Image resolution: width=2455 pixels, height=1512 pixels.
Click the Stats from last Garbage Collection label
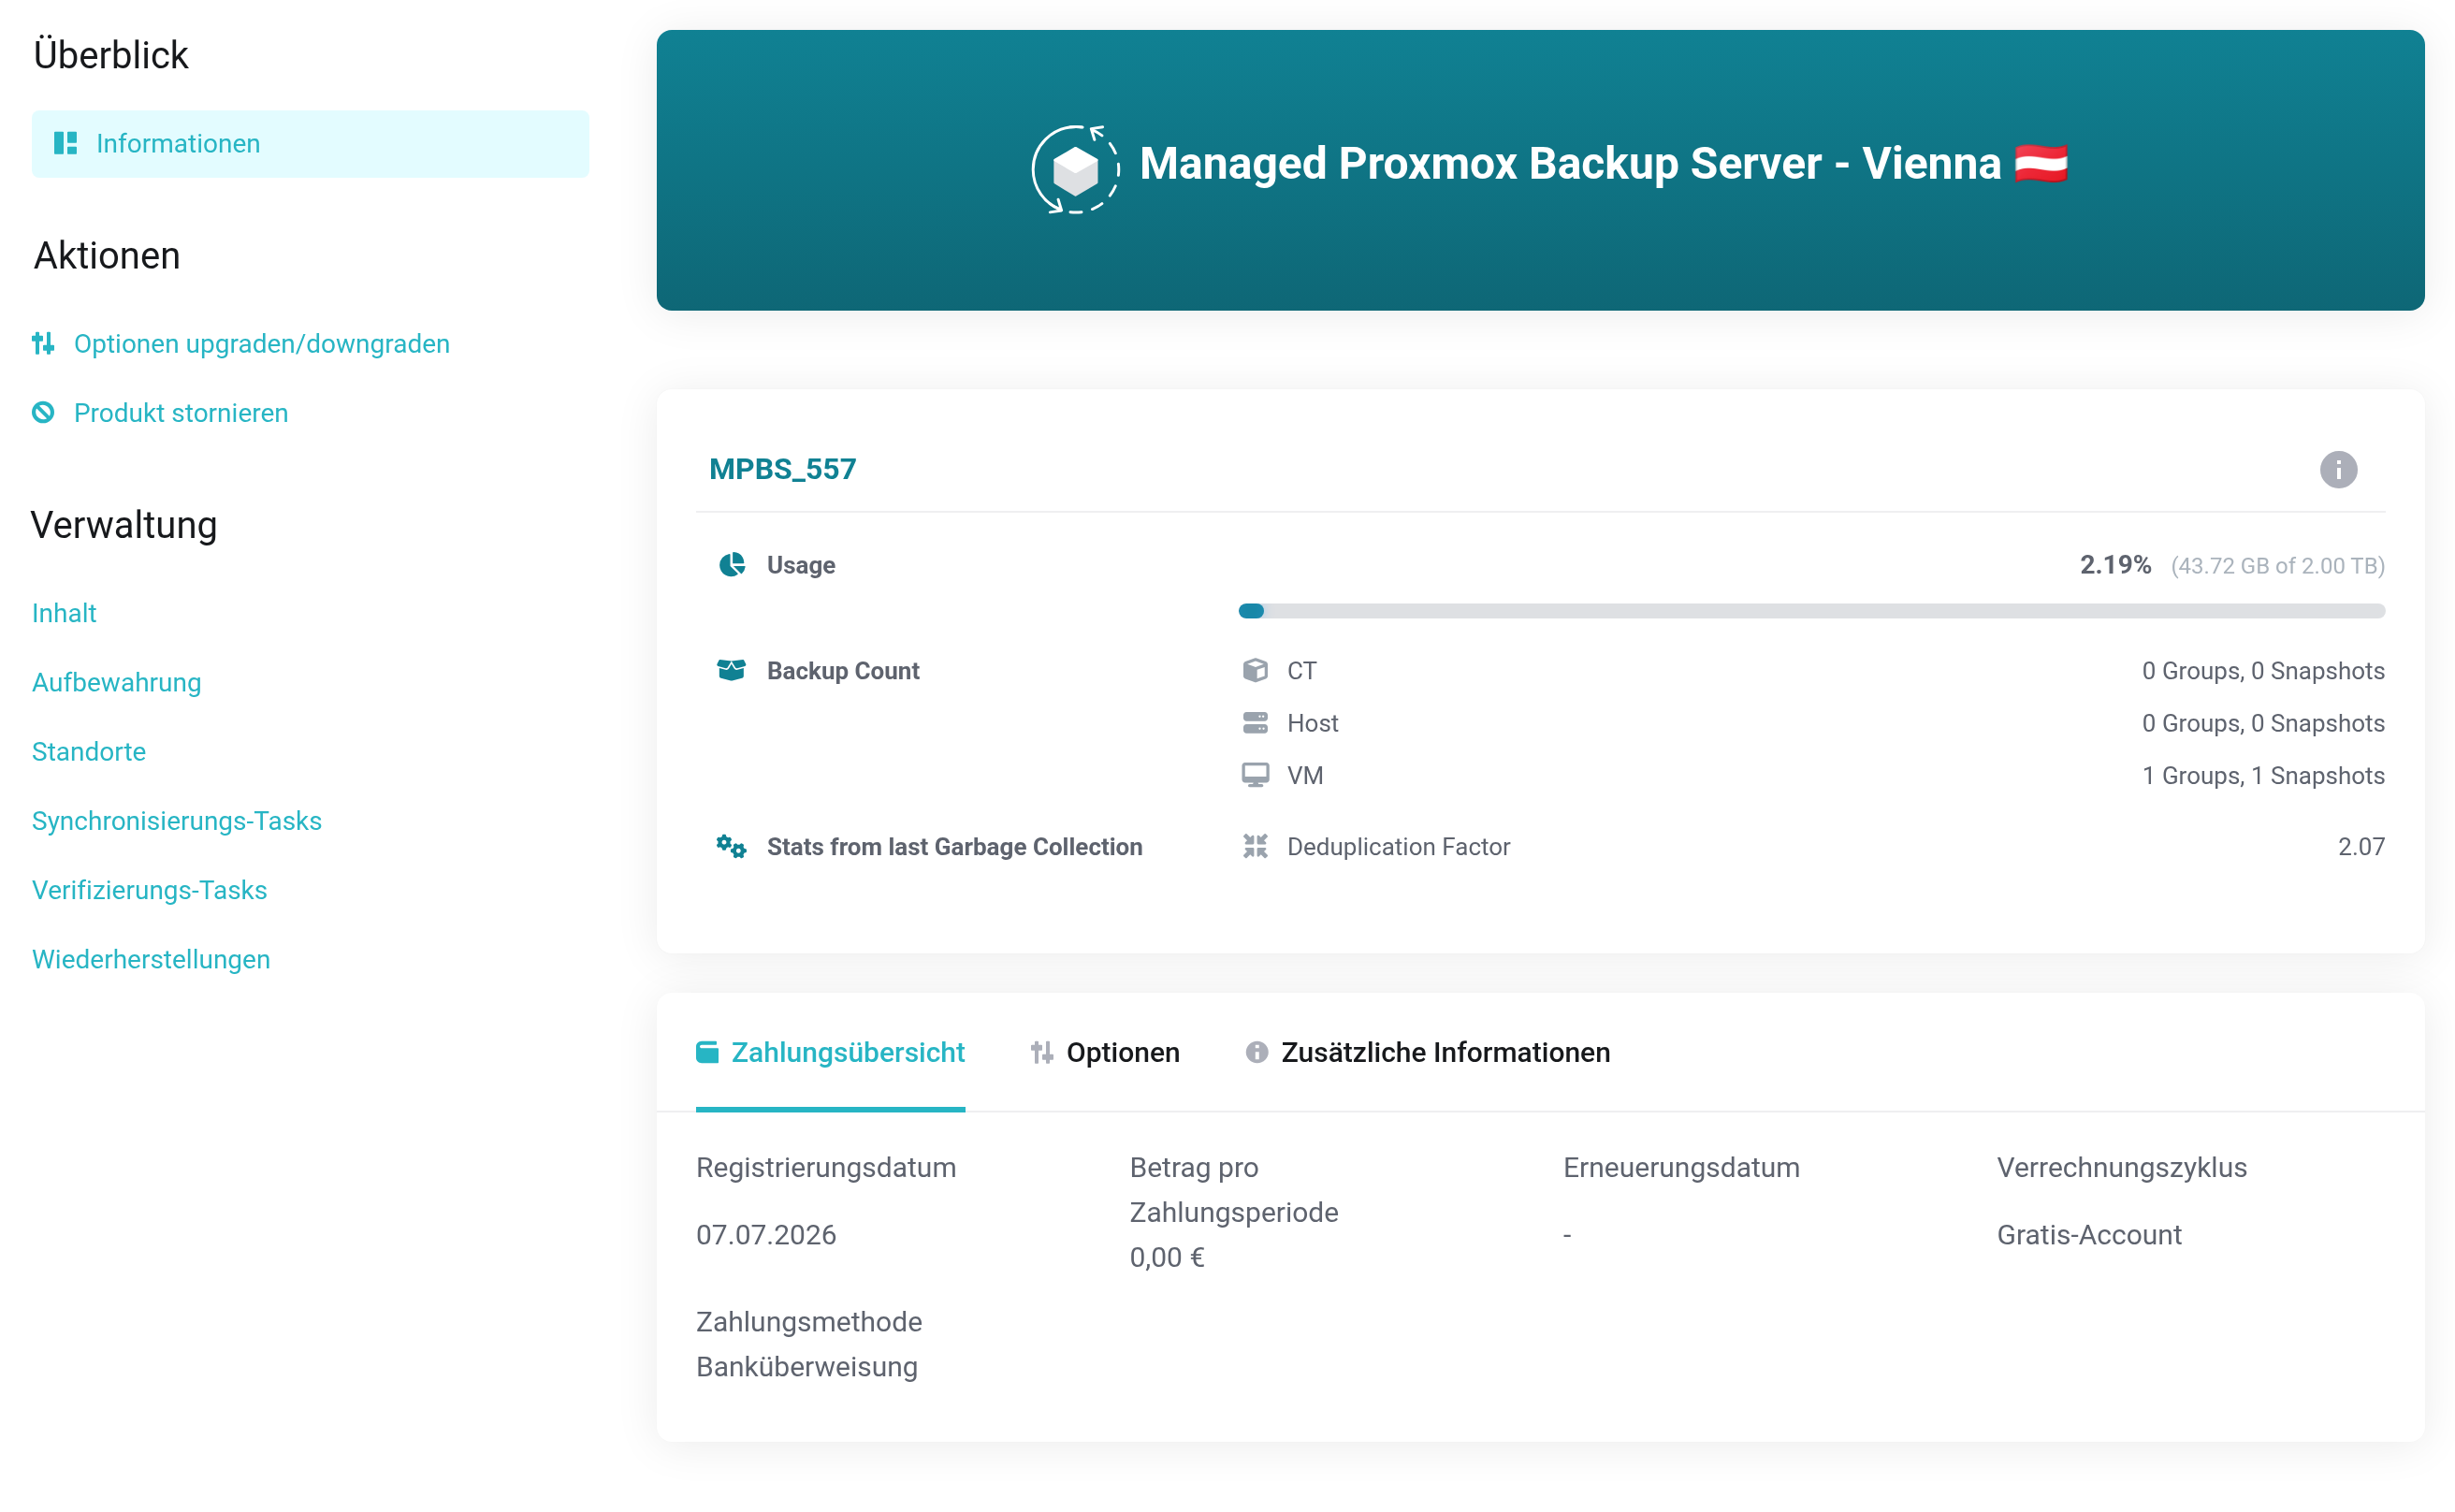(955, 847)
